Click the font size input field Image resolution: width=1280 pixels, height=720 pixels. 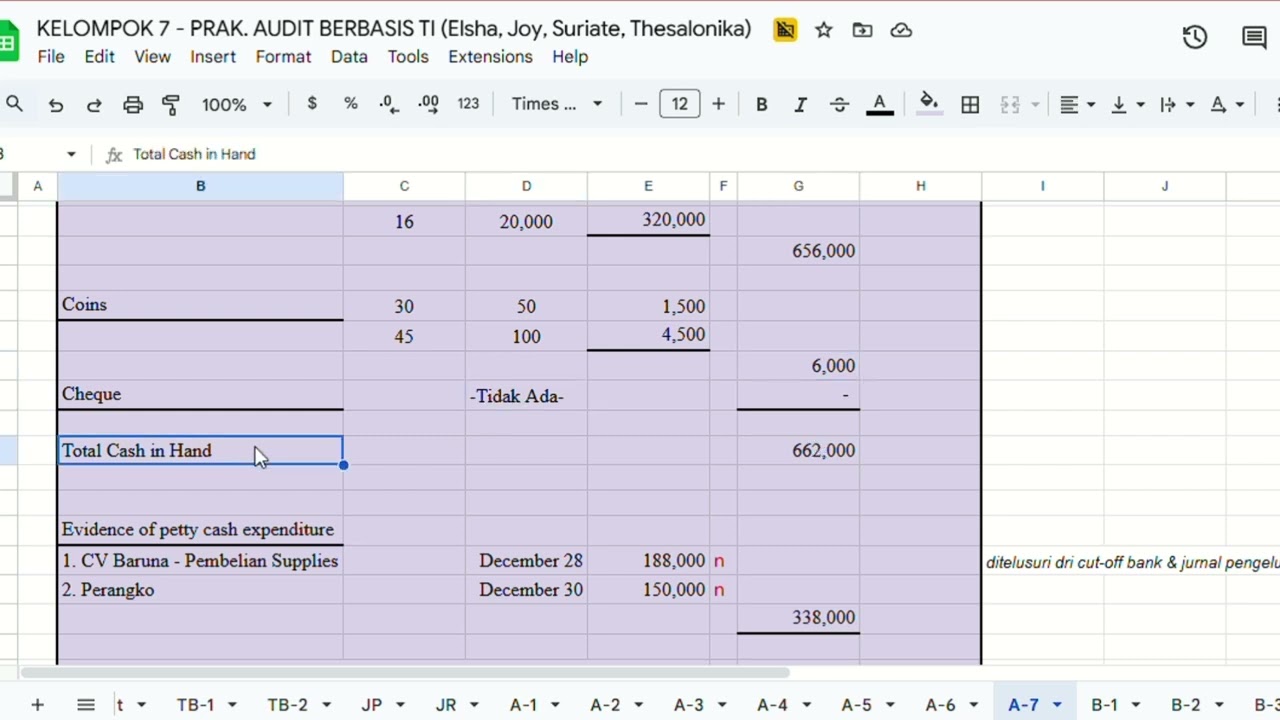point(680,104)
